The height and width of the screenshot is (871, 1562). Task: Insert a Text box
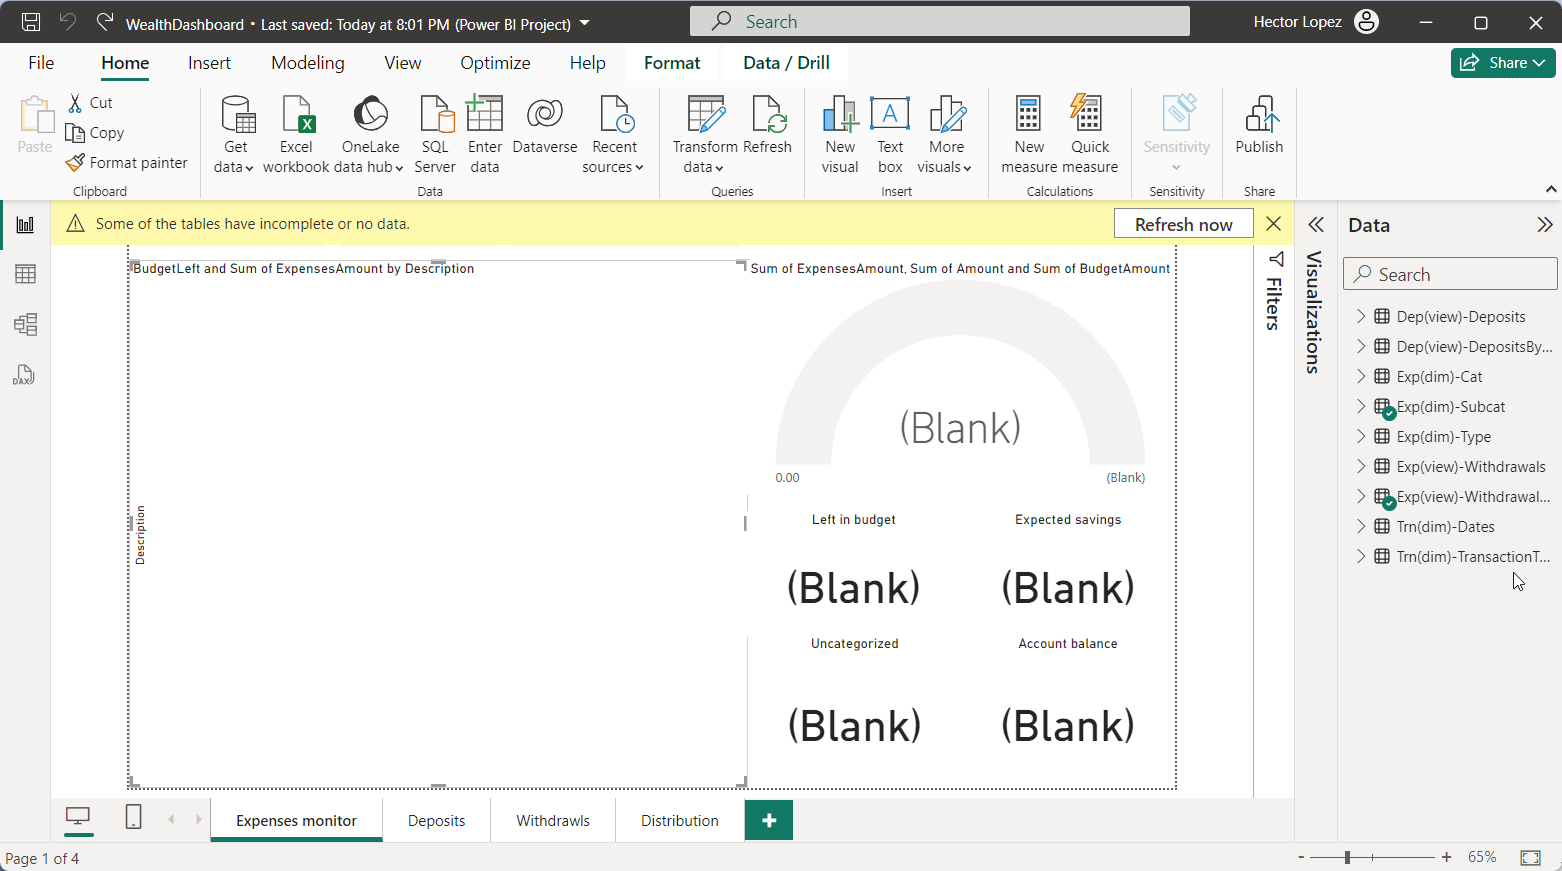tap(889, 133)
